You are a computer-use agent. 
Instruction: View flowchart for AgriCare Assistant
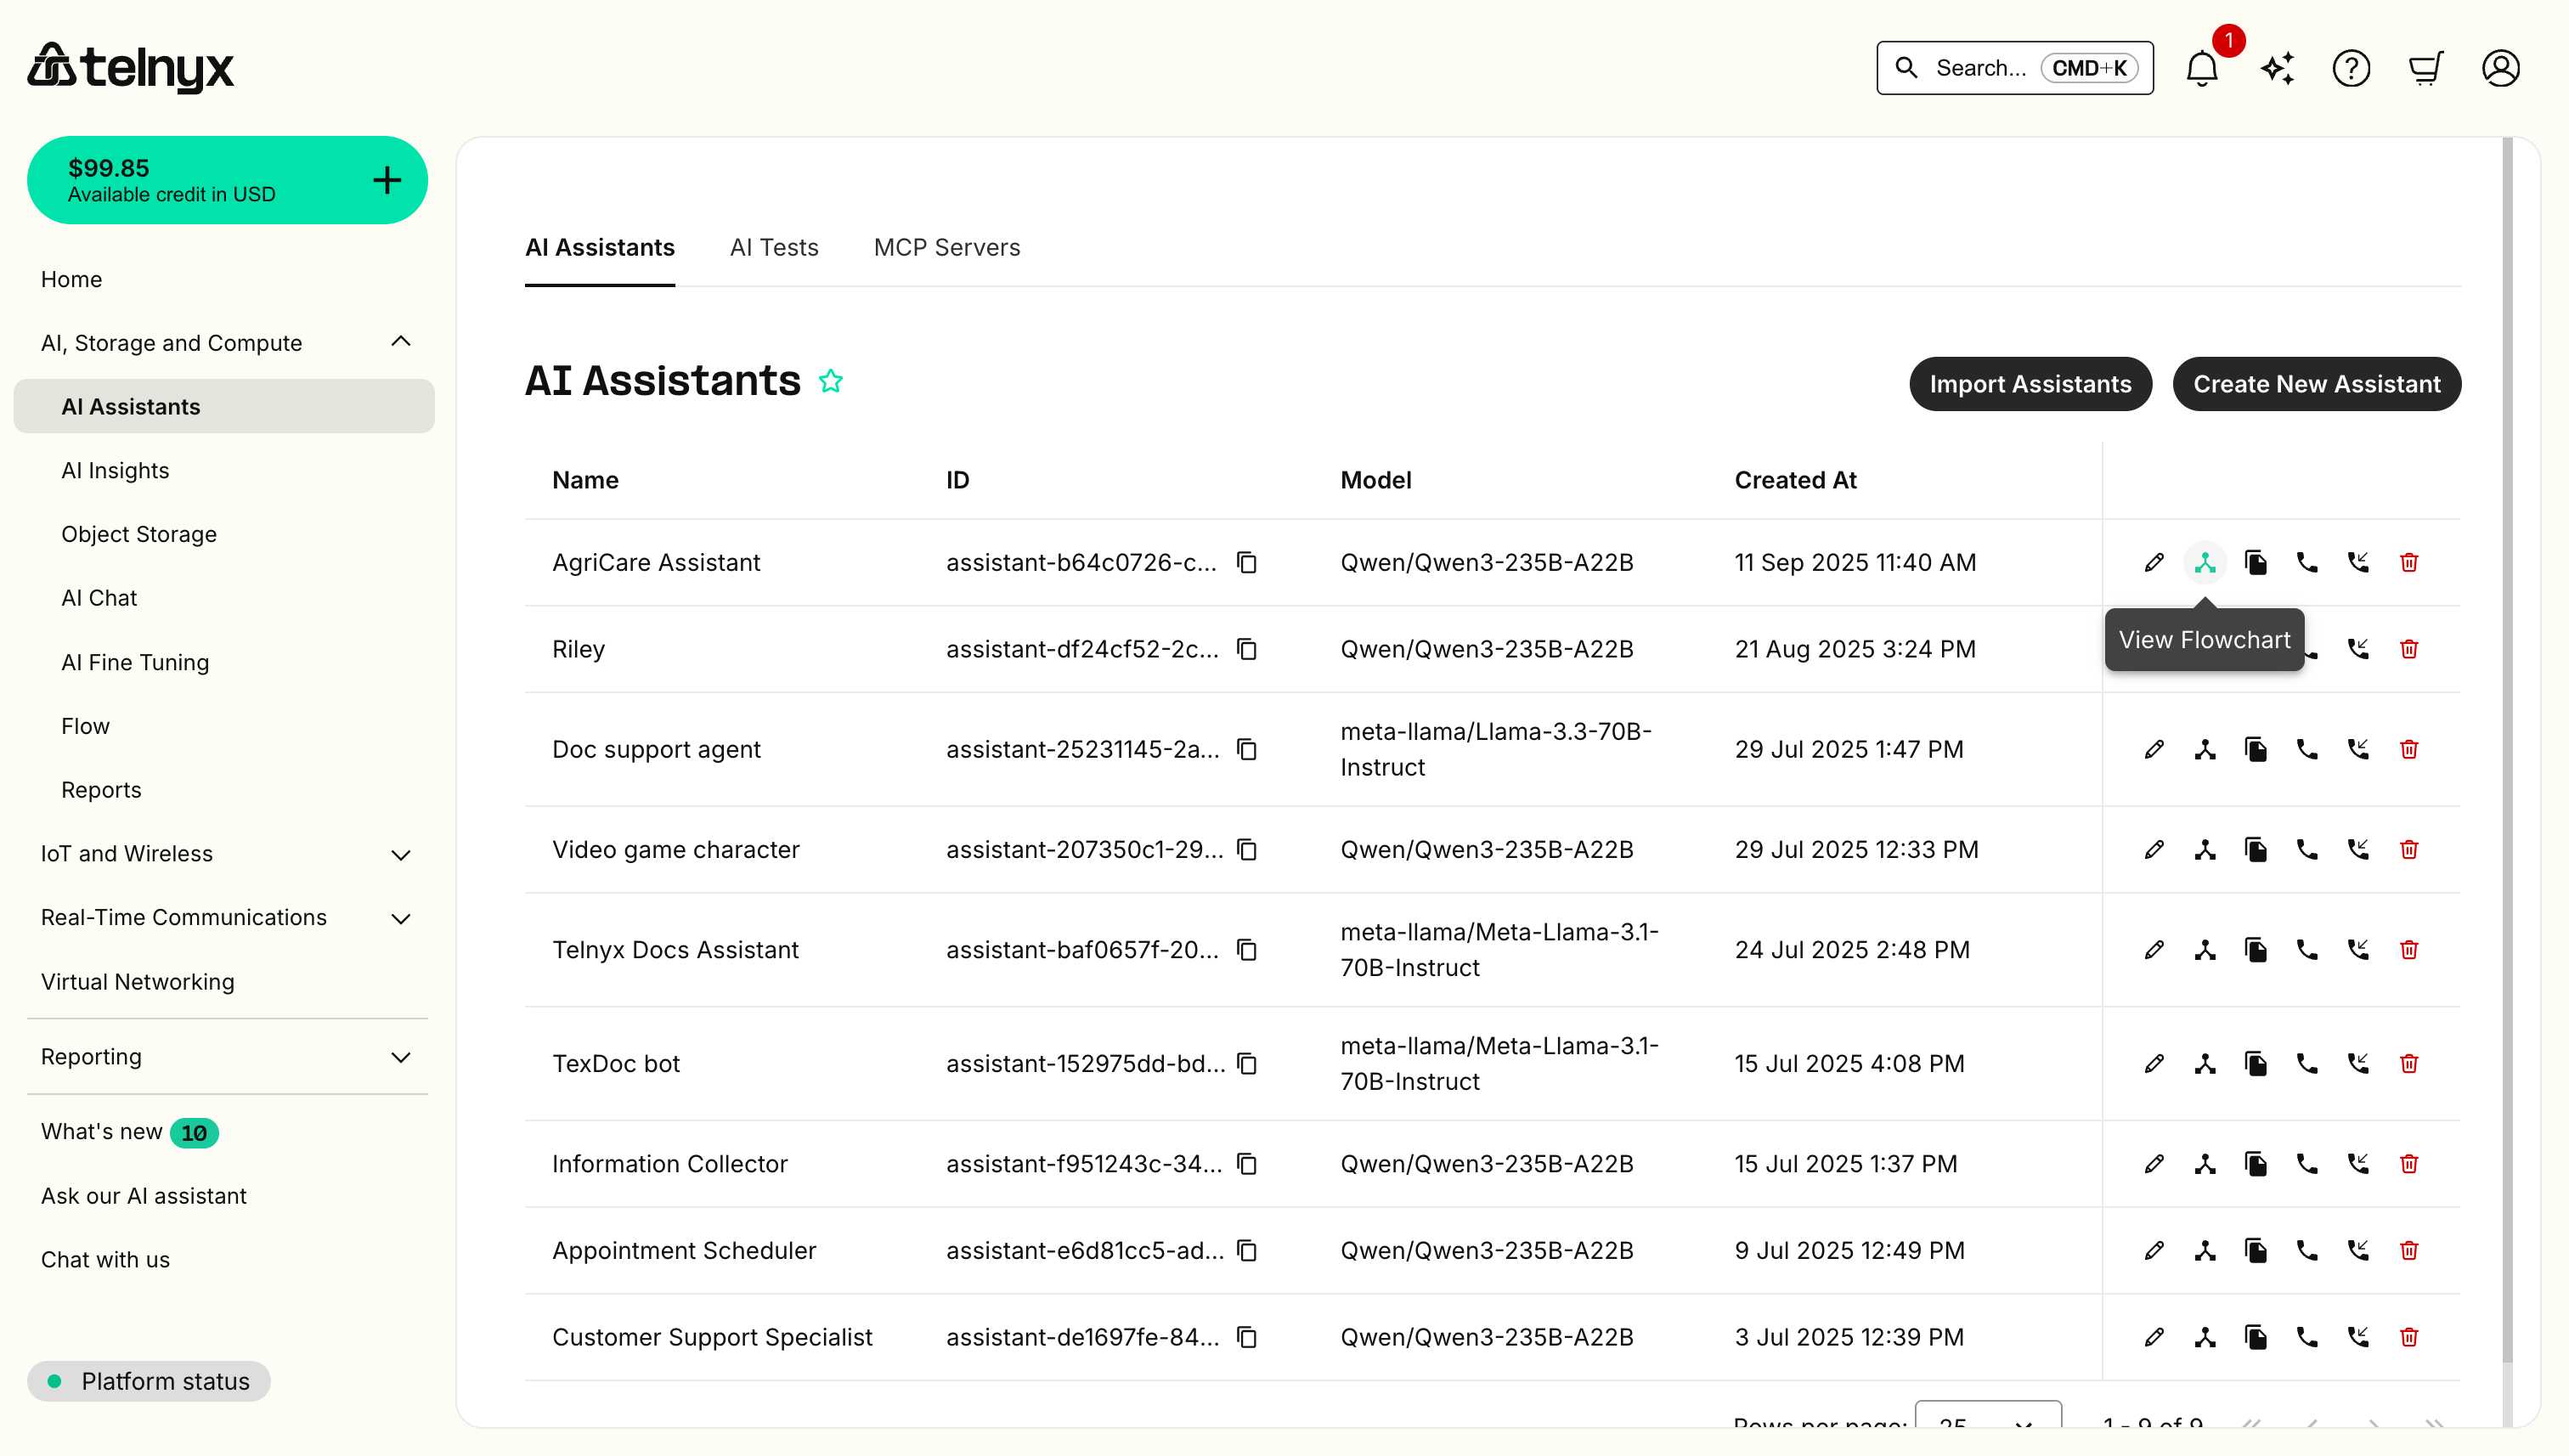(x=2205, y=562)
